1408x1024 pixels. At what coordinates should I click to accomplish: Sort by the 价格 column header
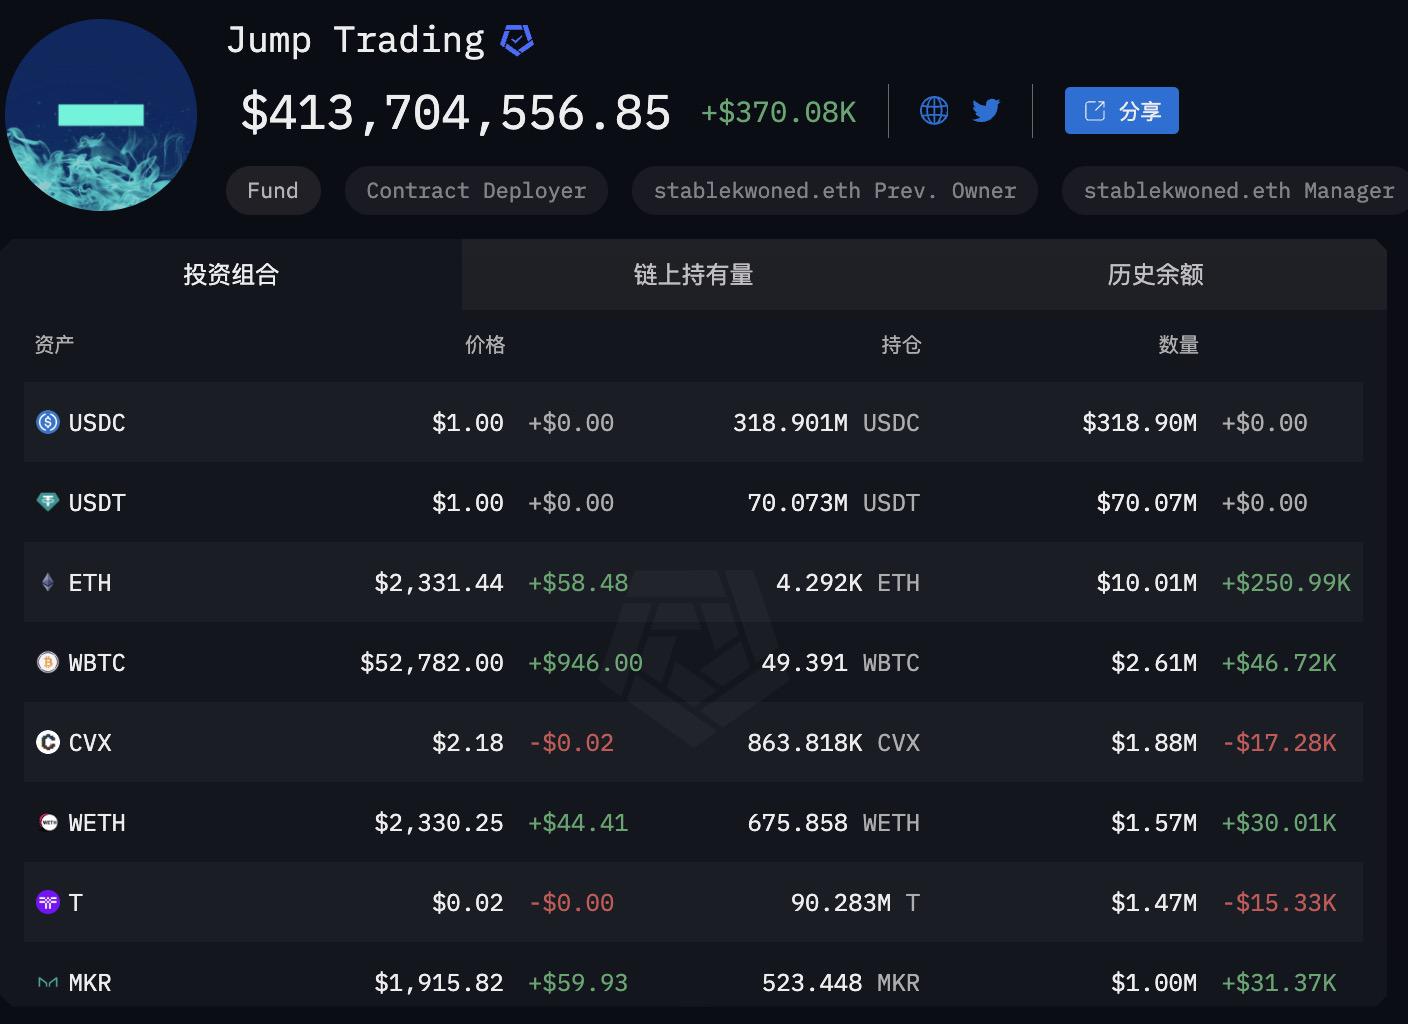(485, 345)
